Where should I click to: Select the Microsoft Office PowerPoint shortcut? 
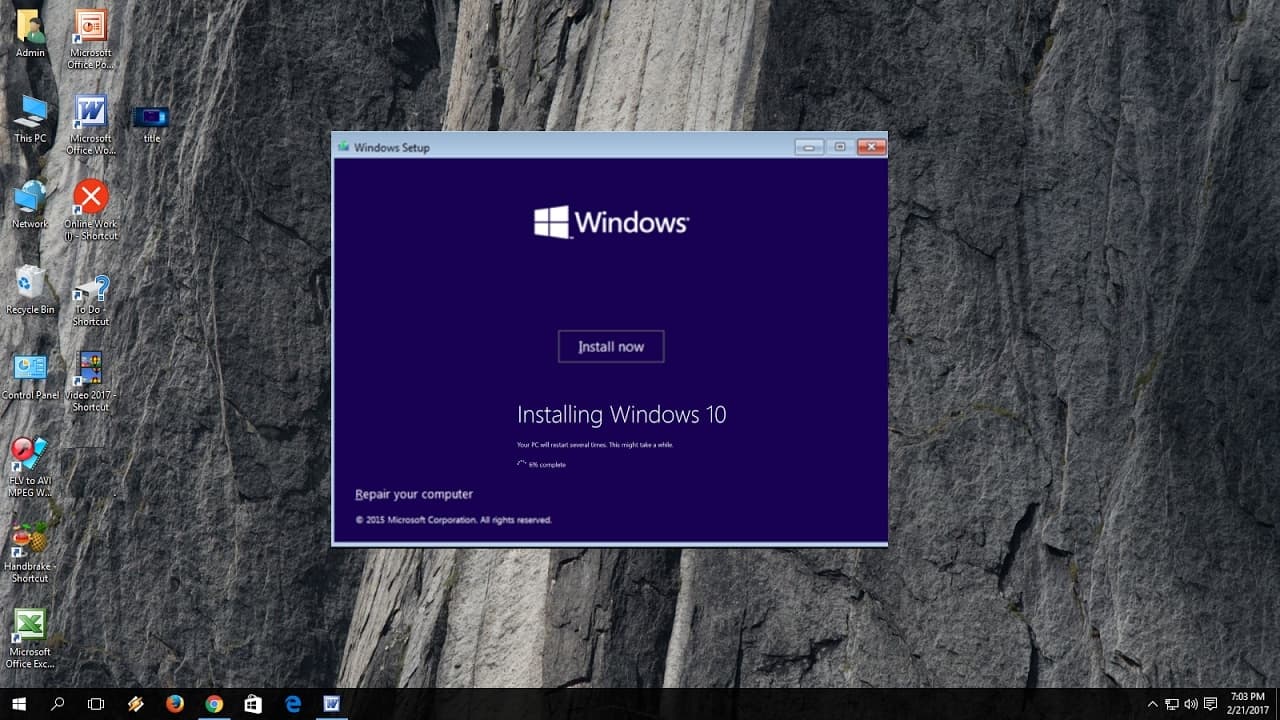coord(91,39)
